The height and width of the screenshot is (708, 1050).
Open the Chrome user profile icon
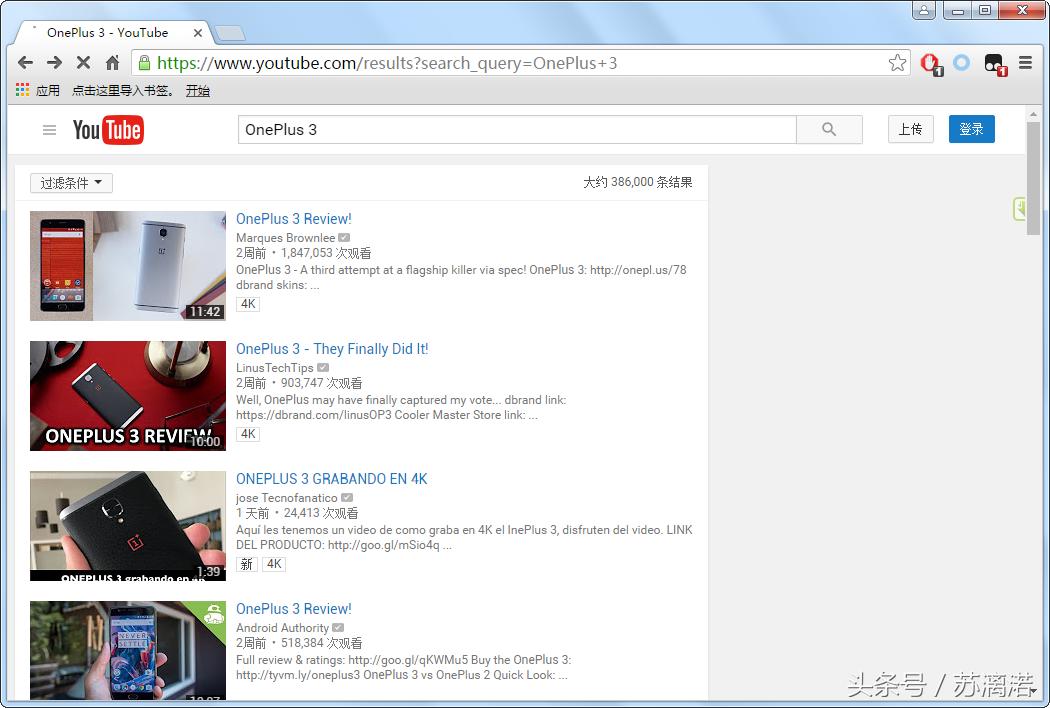tap(923, 10)
